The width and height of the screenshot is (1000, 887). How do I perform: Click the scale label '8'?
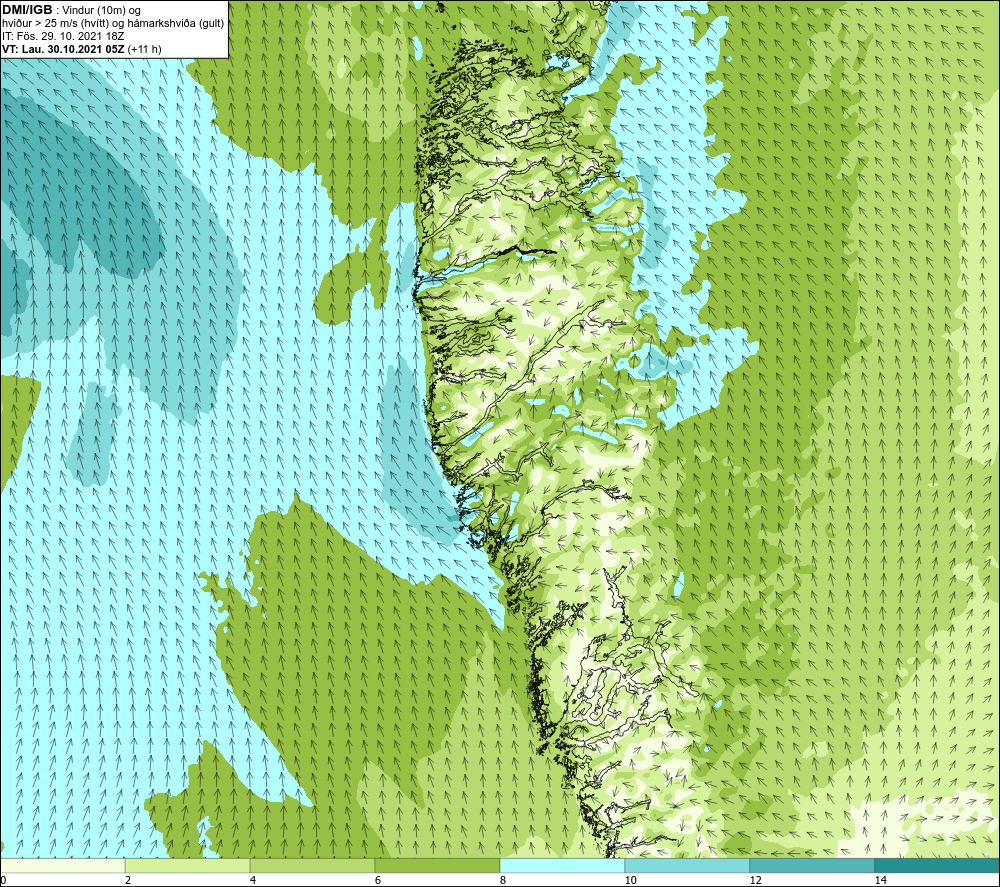click(503, 880)
